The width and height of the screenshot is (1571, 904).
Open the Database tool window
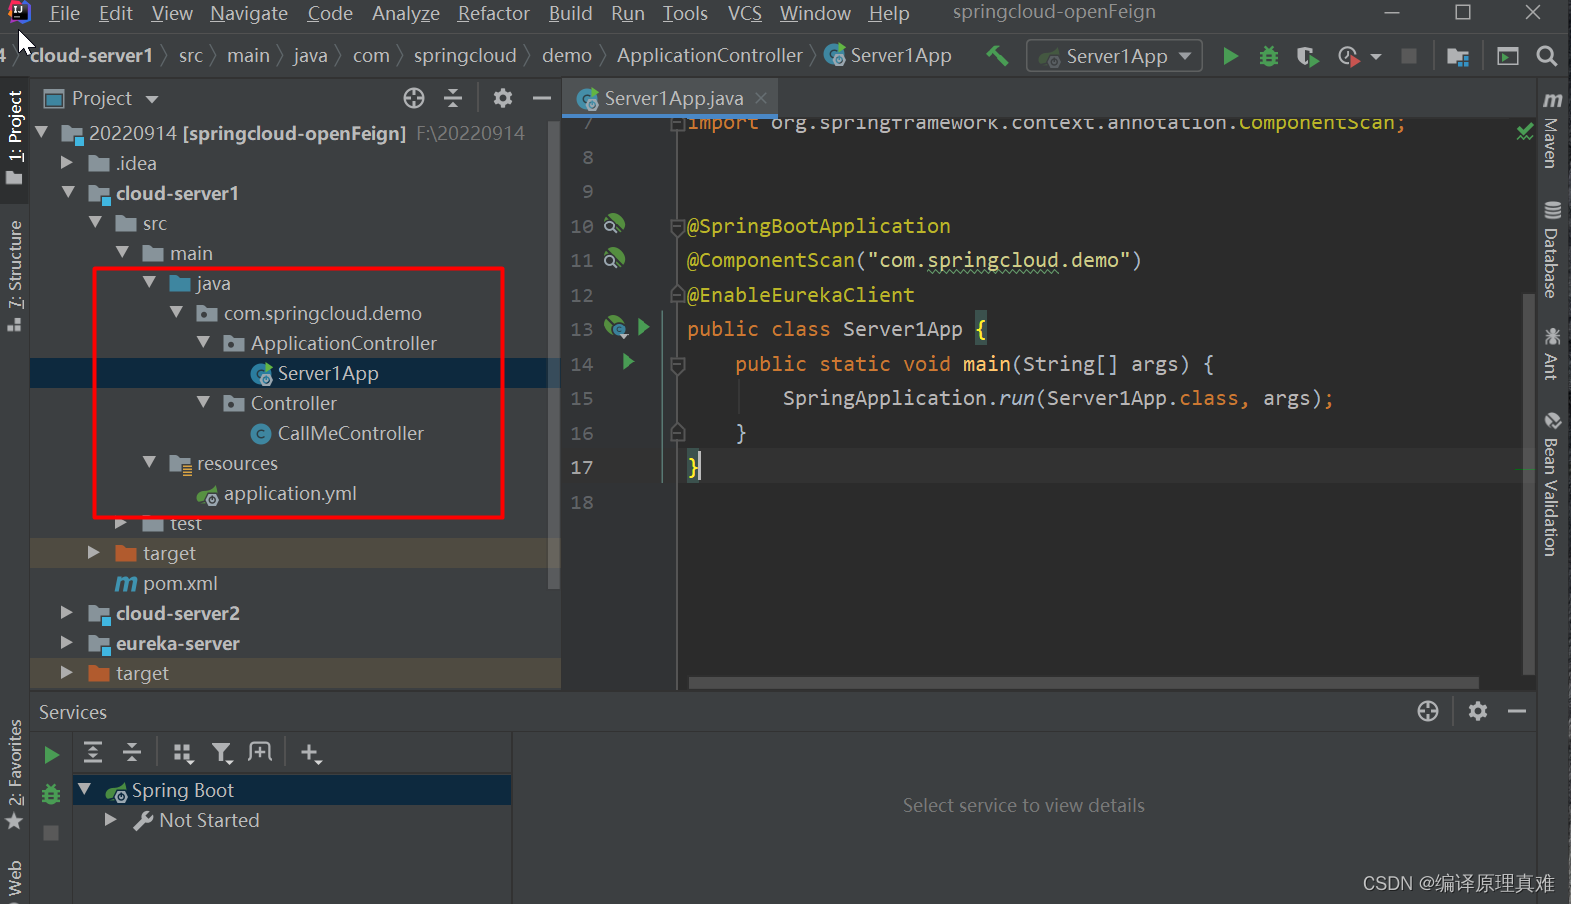(x=1552, y=250)
